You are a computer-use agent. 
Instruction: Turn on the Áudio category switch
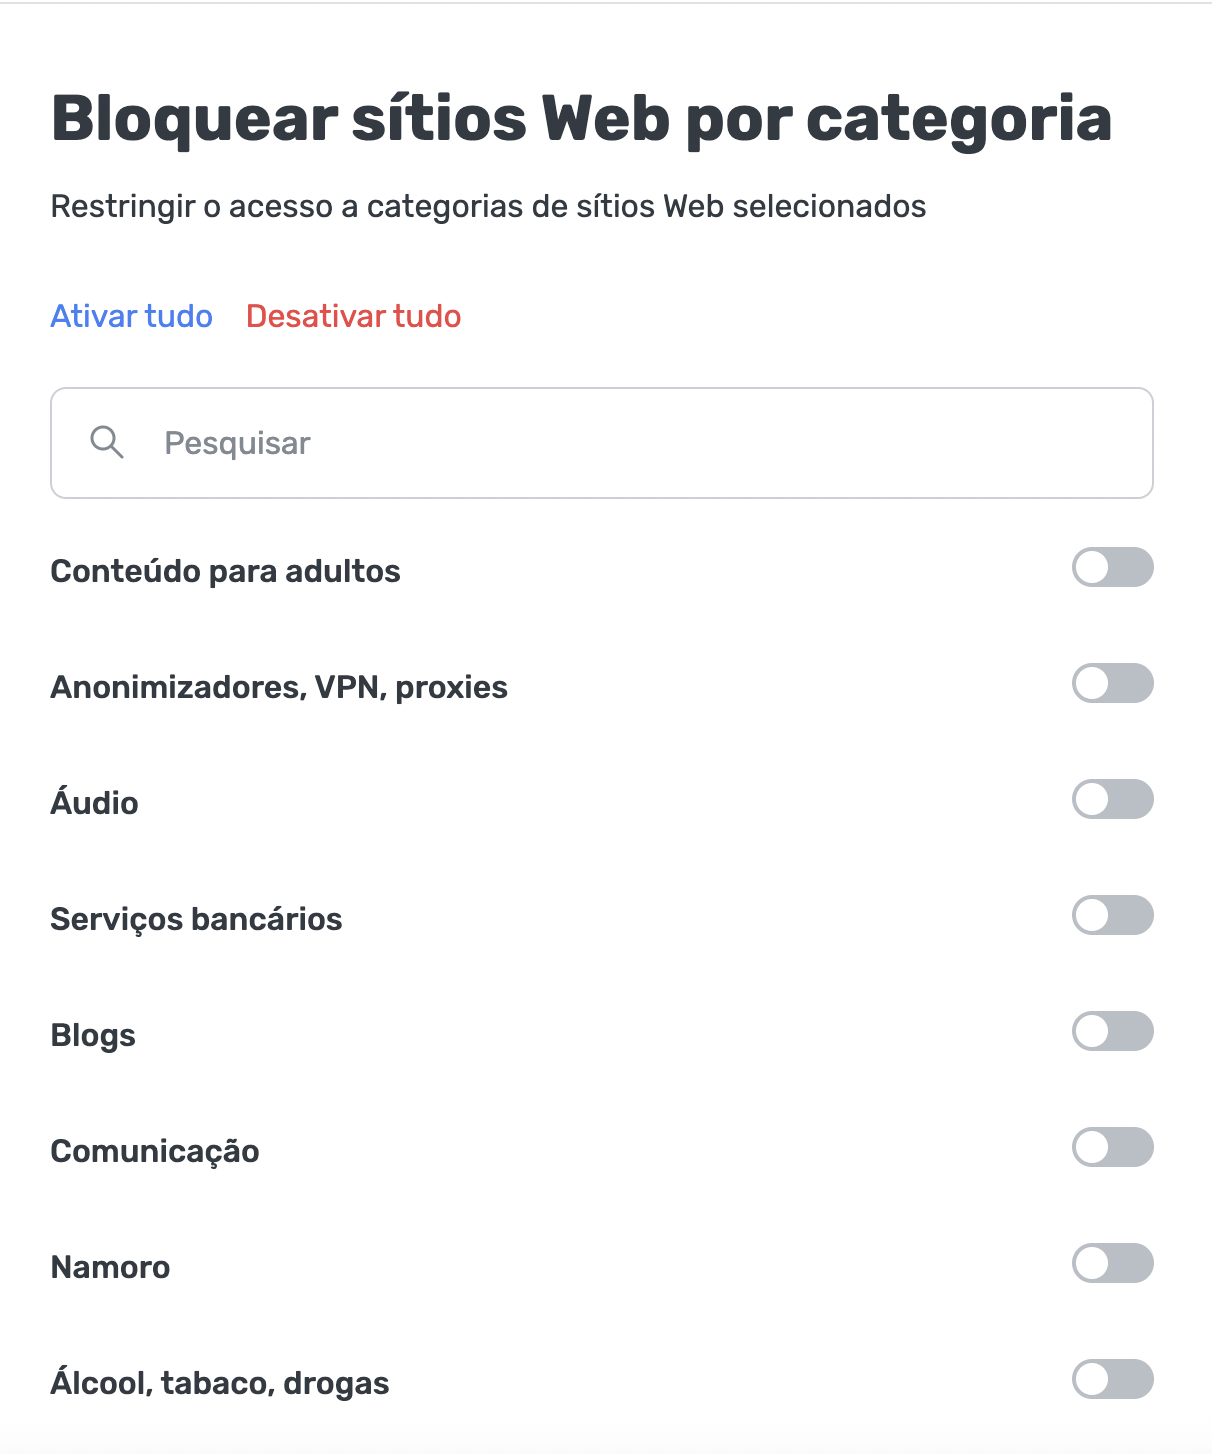point(1112,799)
